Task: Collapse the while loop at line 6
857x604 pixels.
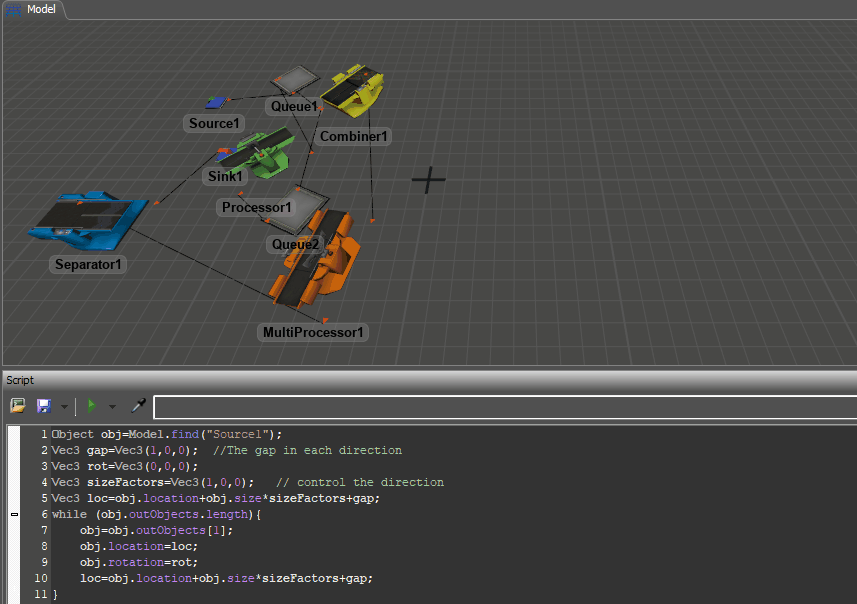Action: [x=13, y=514]
